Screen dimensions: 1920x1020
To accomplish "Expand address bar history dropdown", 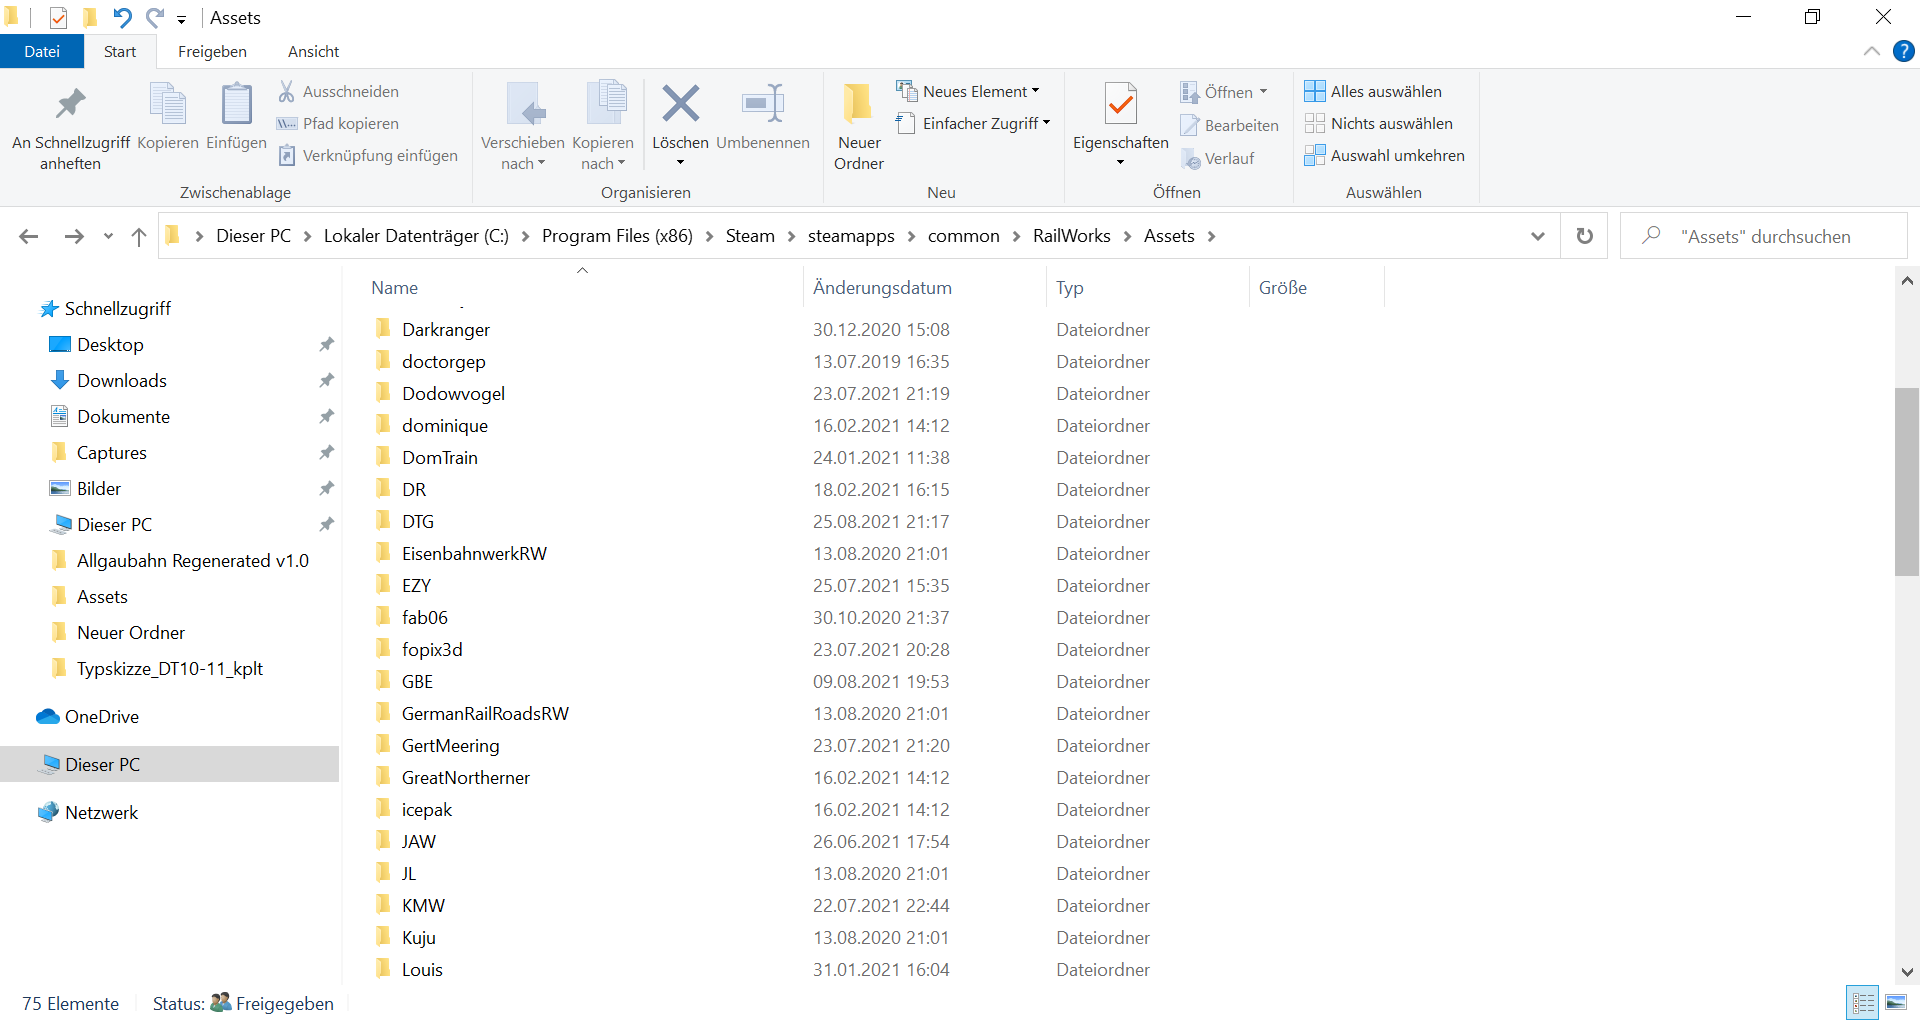I will 1538,237.
